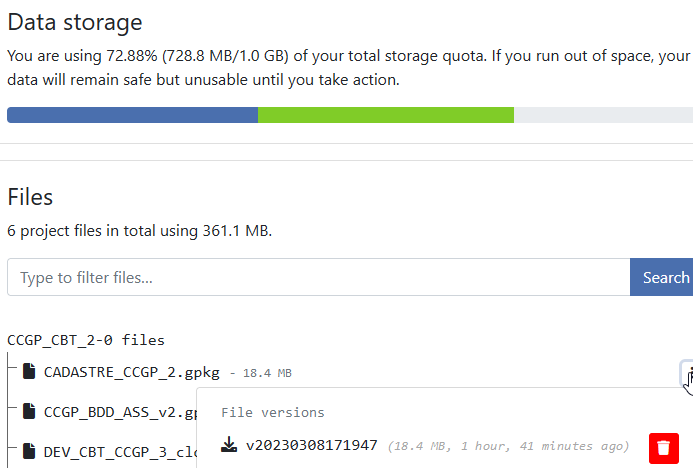Screen dimensions: 693x468
Task: Toggle versions info button for CADASTRE file
Action: point(688,374)
